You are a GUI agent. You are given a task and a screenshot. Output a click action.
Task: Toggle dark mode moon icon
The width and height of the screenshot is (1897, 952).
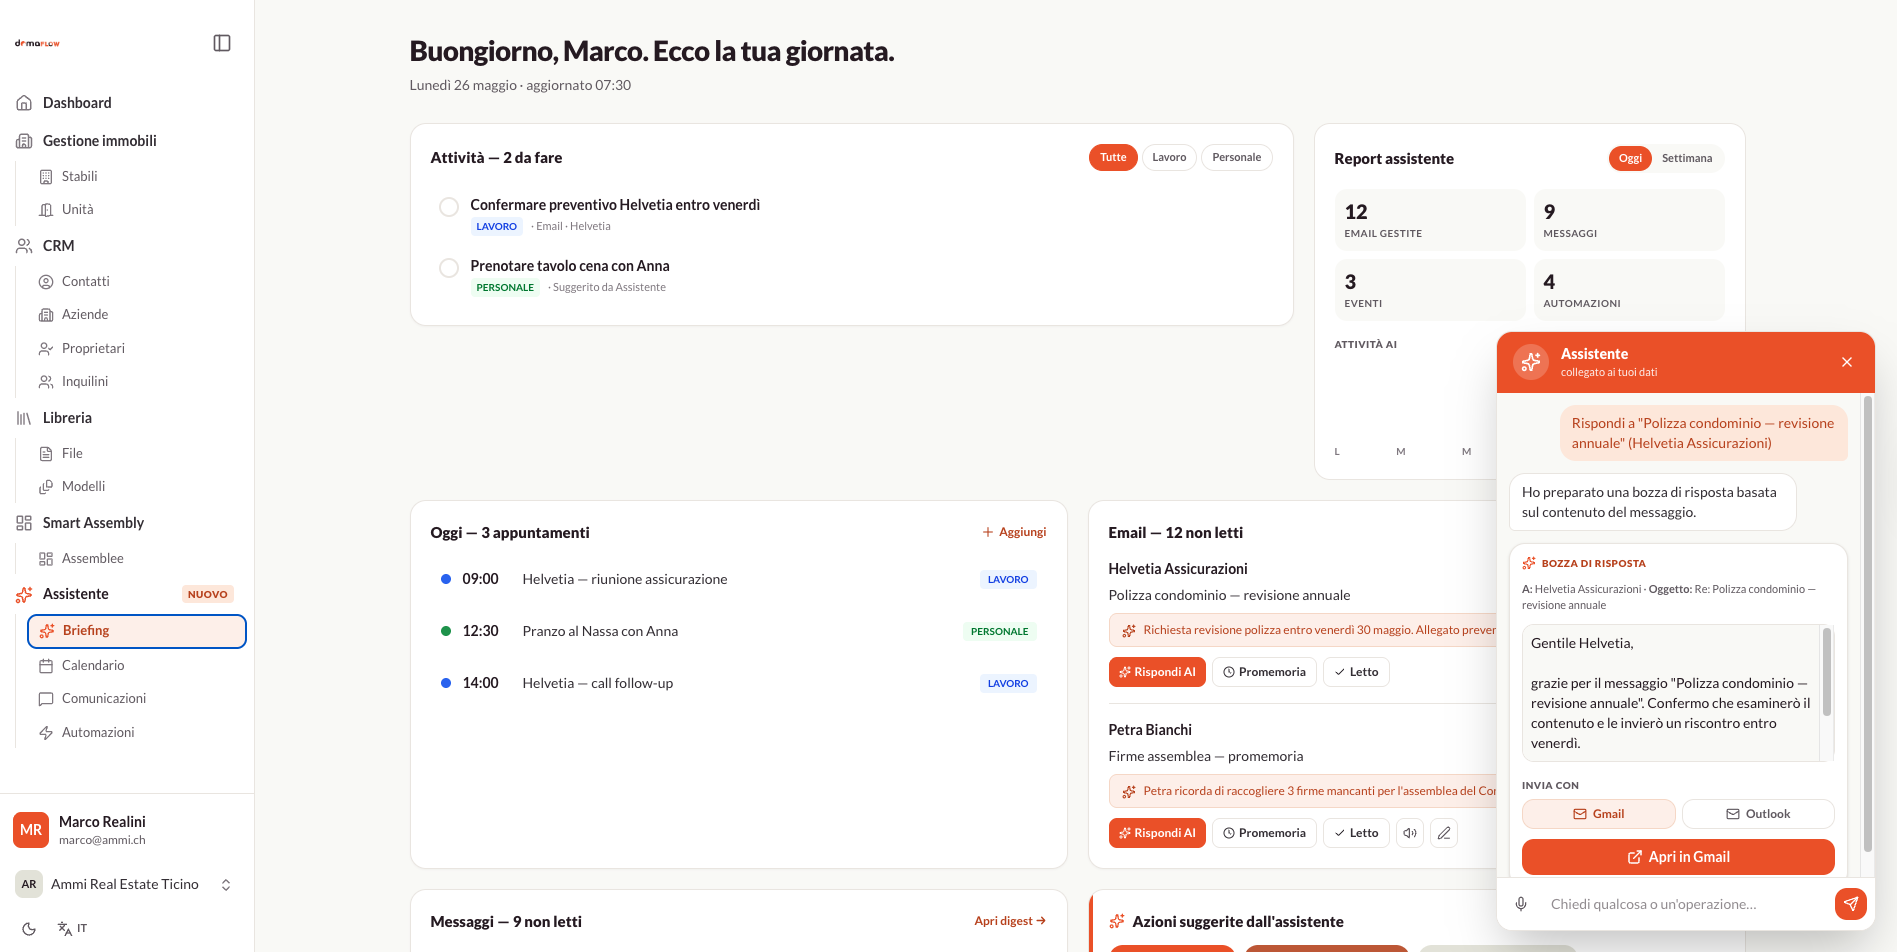(29, 928)
